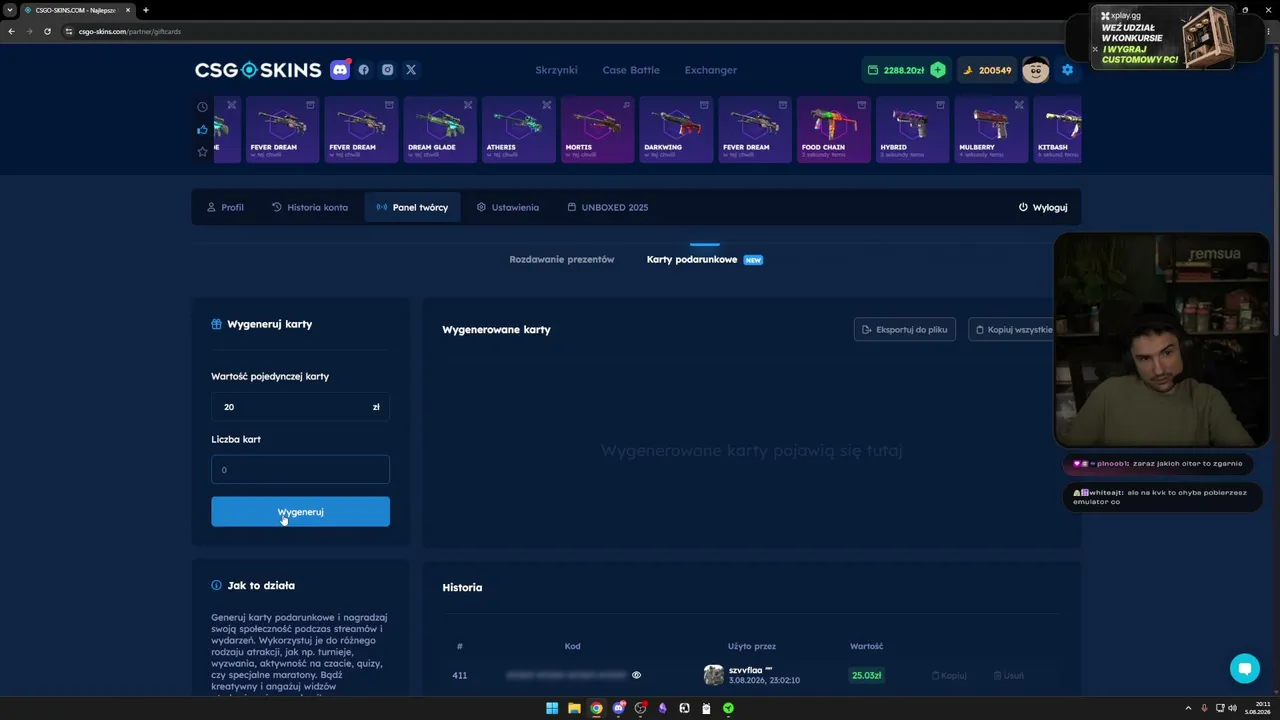Click the 2288.20zł wallet balance
The height and width of the screenshot is (720, 1280).
(x=896, y=70)
